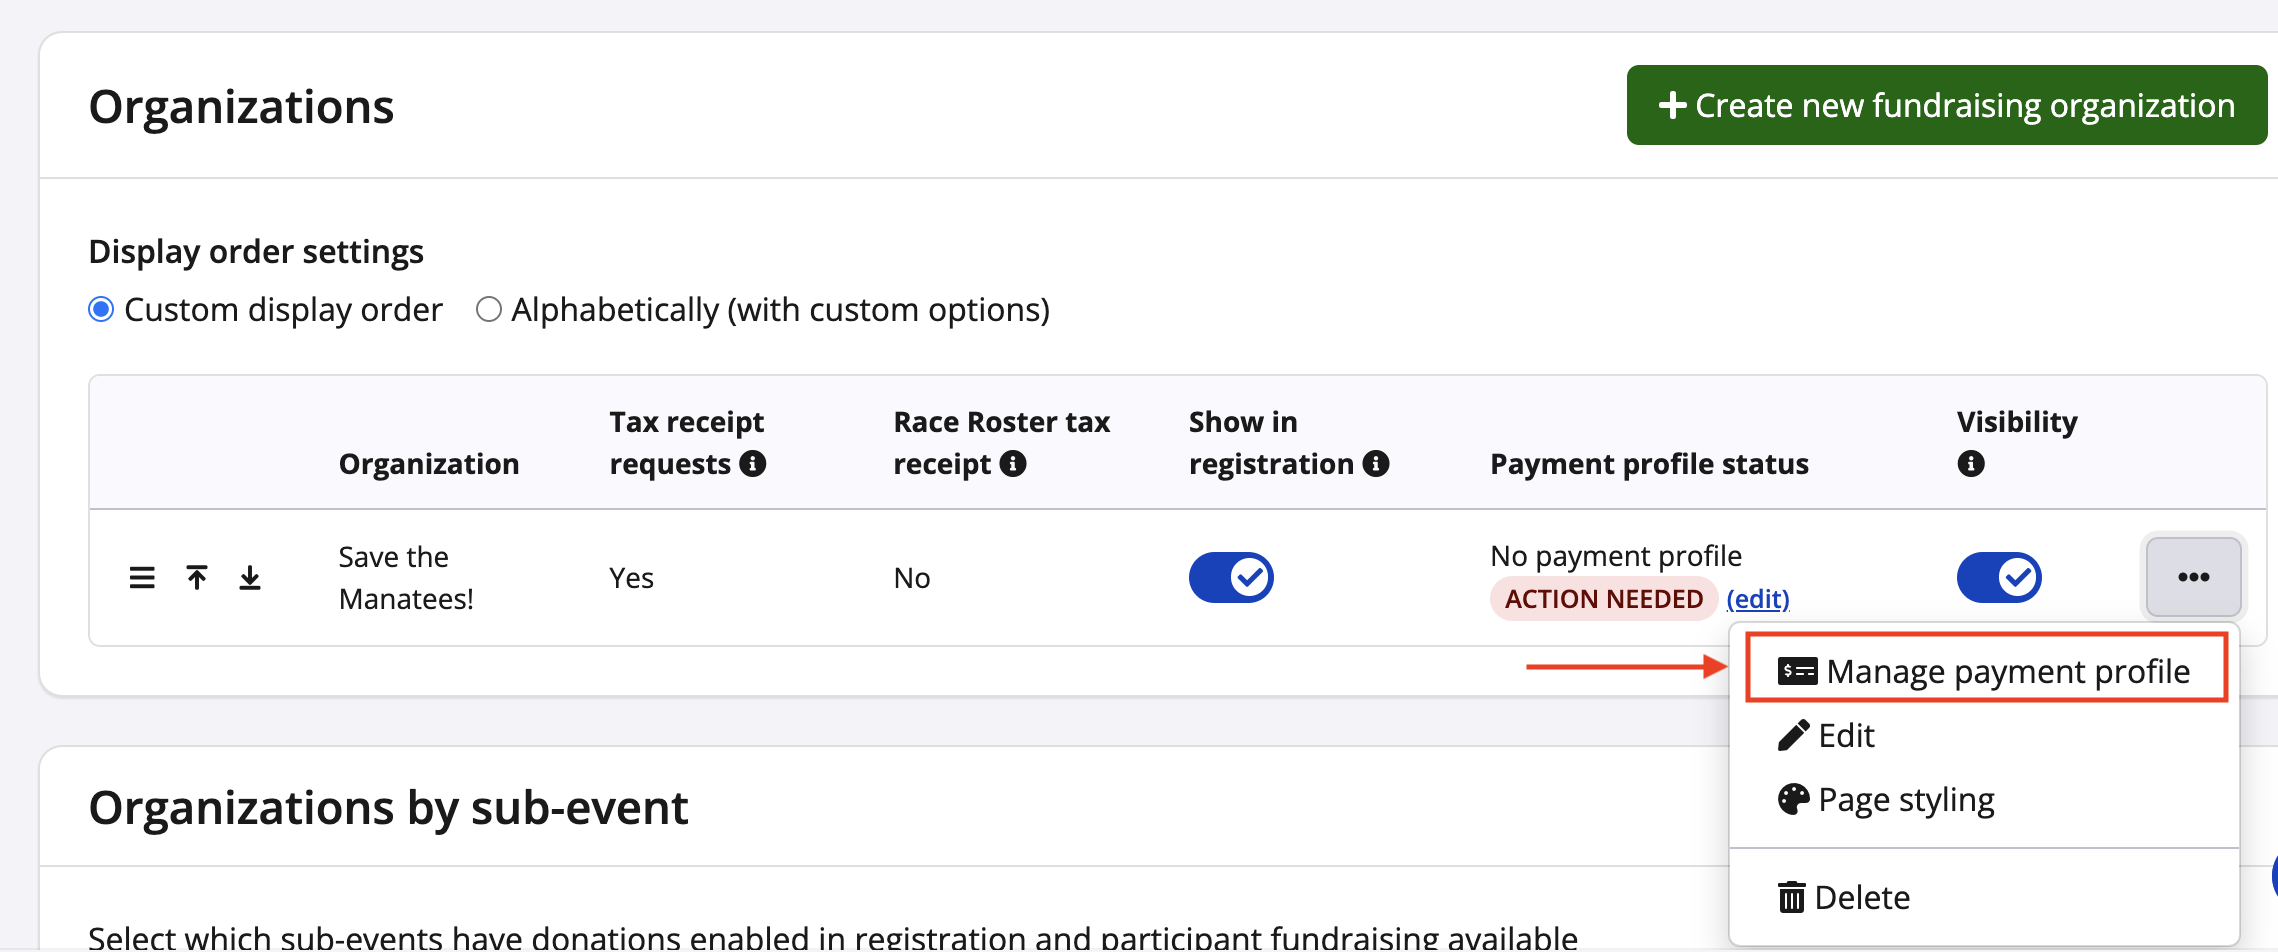Toggle Show in registration switch off
This screenshot has width=2278, height=952.
click(1231, 577)
